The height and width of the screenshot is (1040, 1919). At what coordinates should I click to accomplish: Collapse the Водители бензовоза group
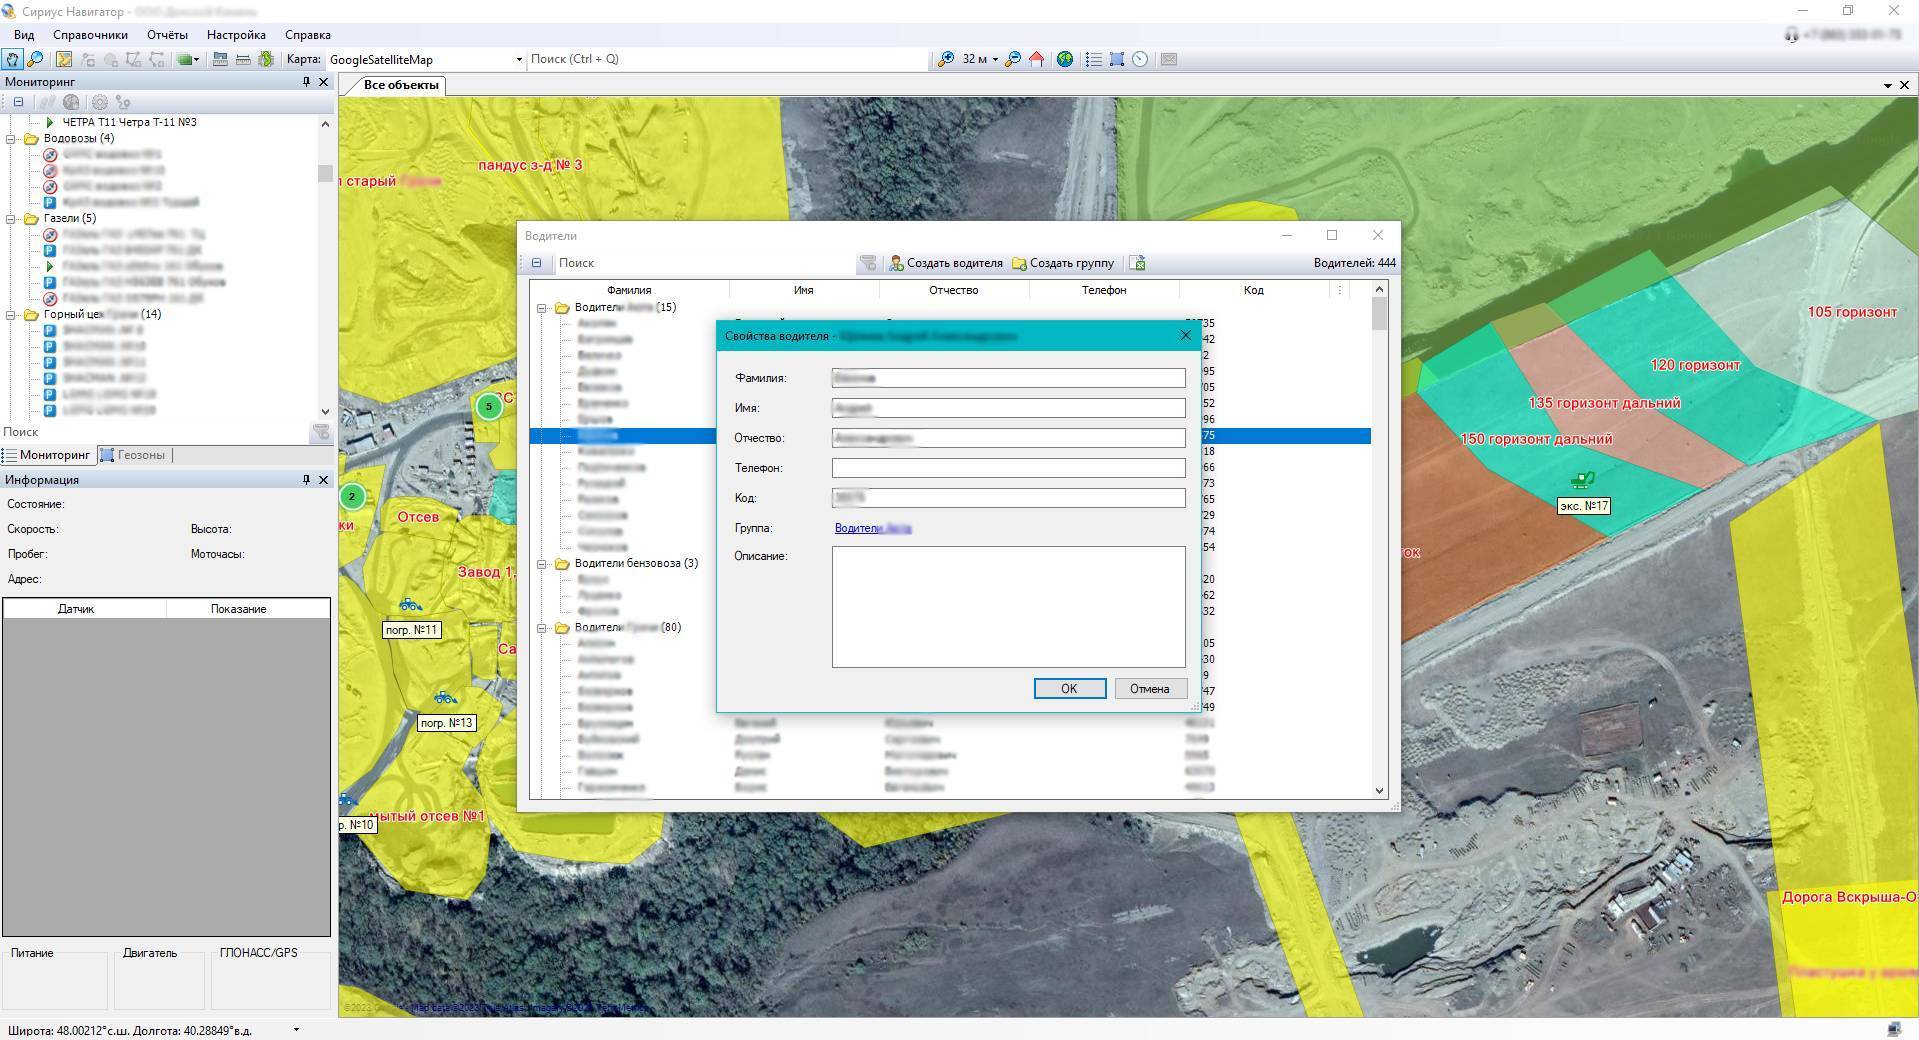(x=542, y=564)
